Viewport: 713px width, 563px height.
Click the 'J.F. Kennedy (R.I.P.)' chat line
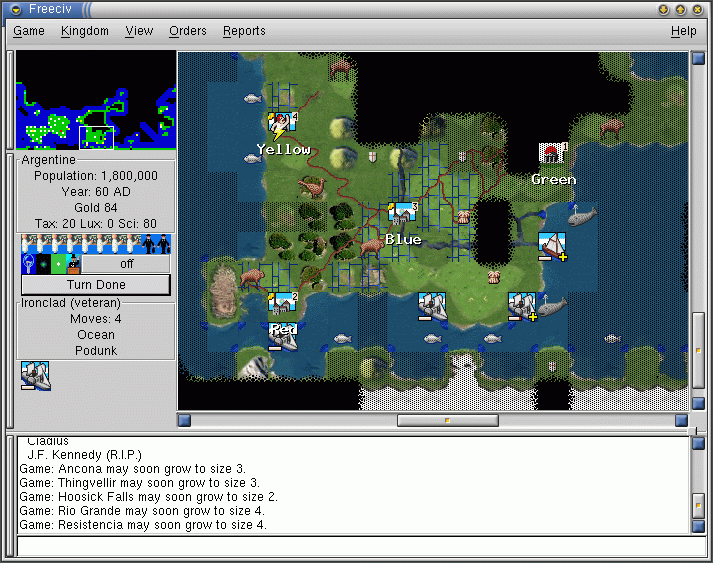[x=85, y=455]
